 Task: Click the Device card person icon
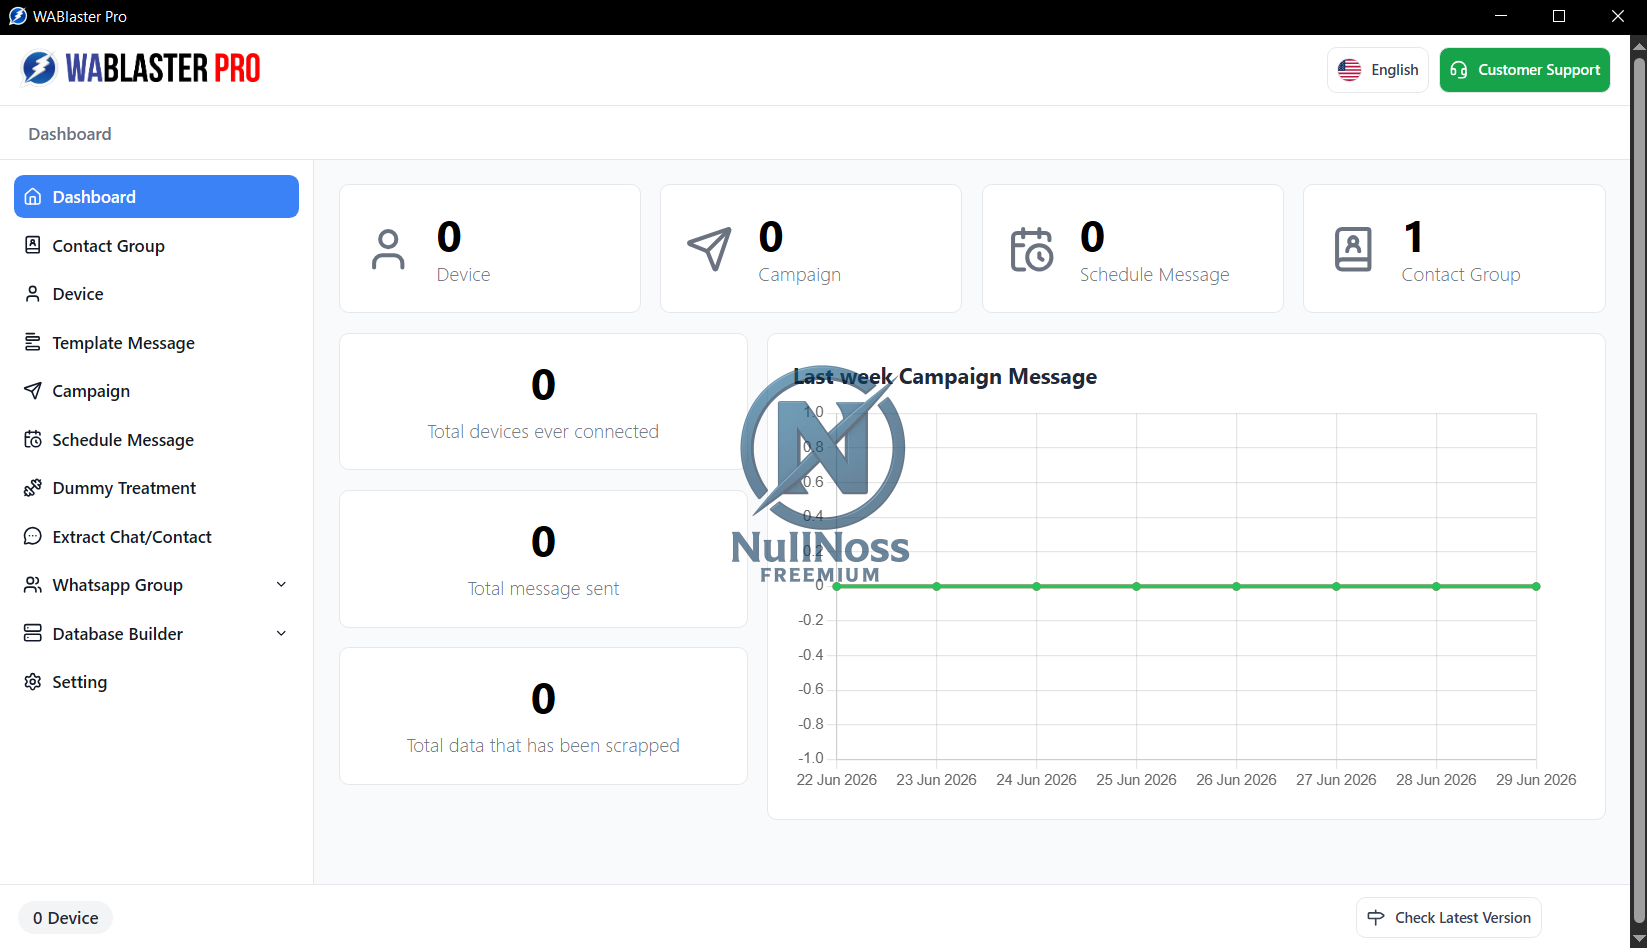click(388, 250)
